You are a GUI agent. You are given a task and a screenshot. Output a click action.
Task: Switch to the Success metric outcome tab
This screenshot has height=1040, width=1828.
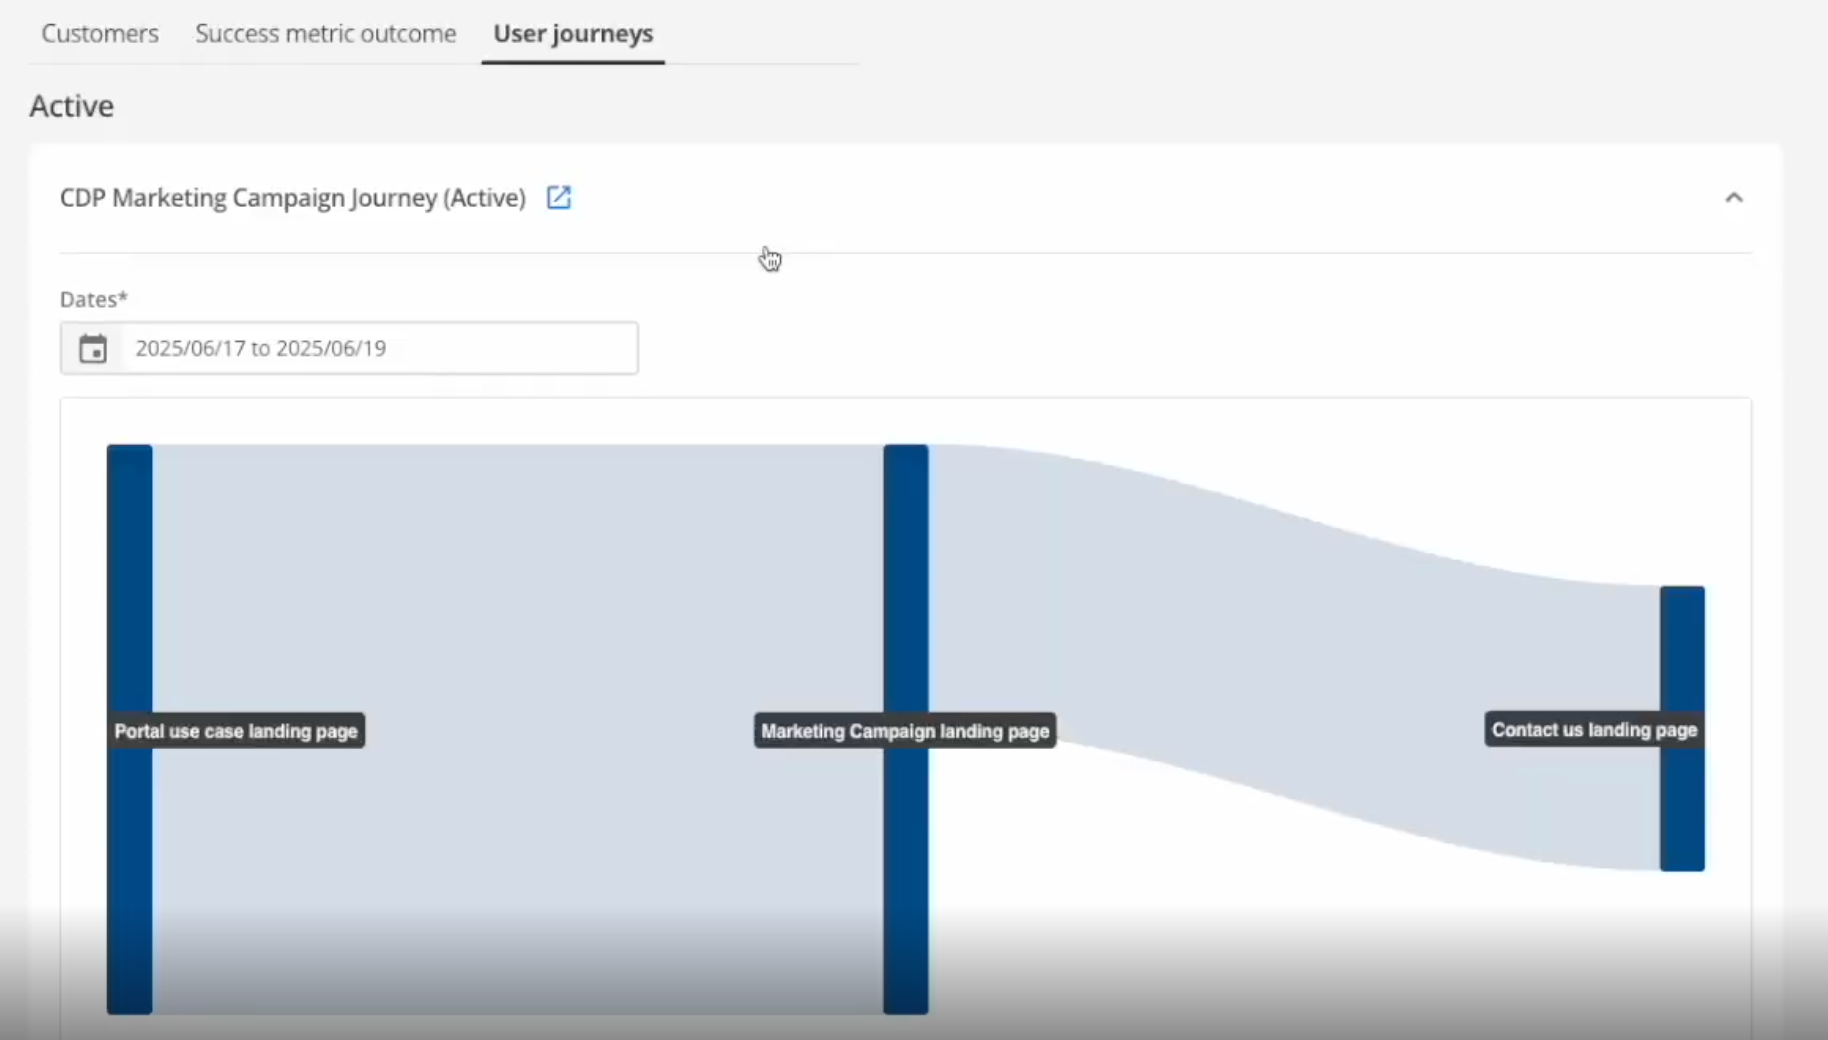pos(325,33)
